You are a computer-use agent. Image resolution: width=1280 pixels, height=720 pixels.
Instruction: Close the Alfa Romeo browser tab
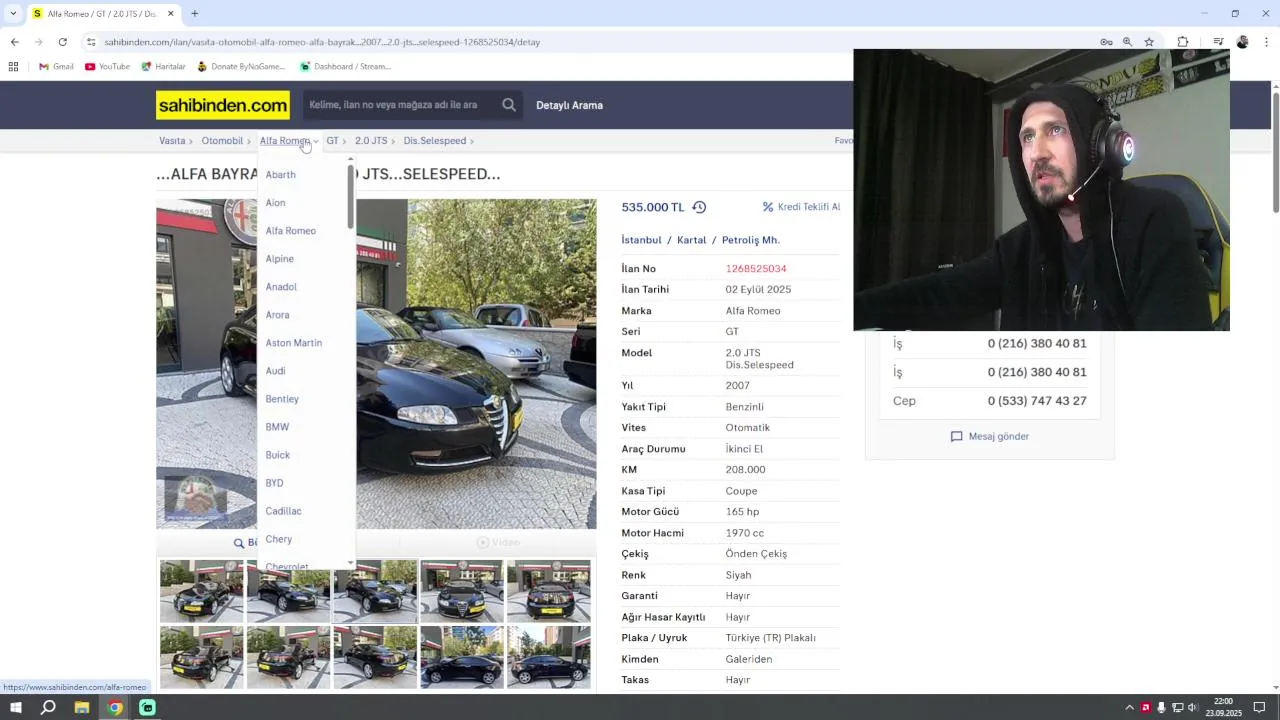click(170, 14)
